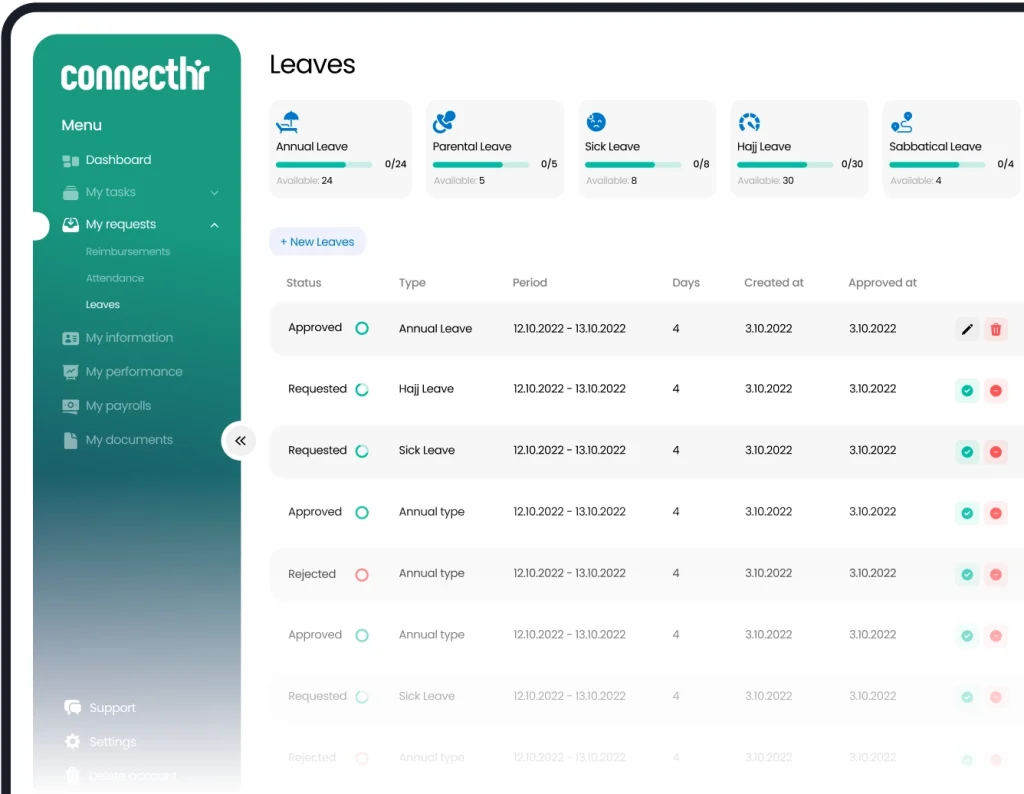This screenshot has width=1024, height=794.
Task: Open the Reimbursements submenu item
Action: 128,251
